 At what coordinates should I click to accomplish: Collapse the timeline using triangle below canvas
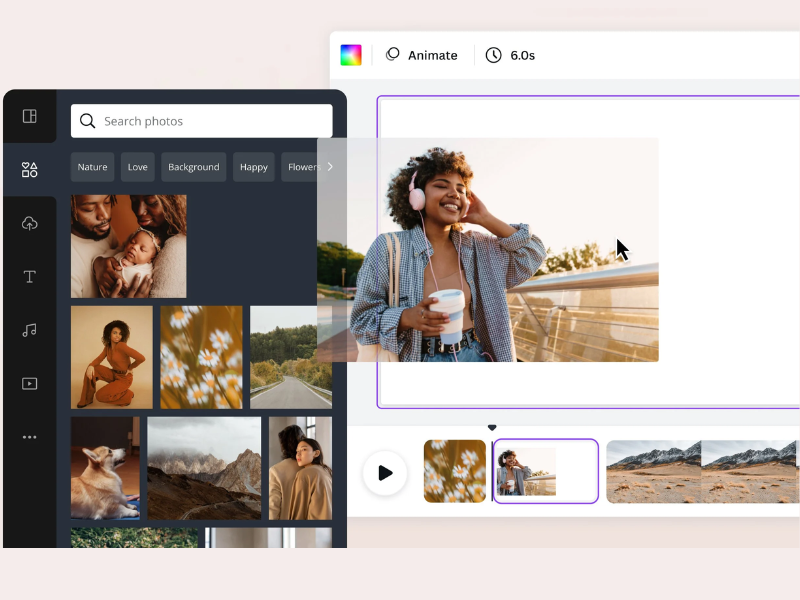point(492,426)
